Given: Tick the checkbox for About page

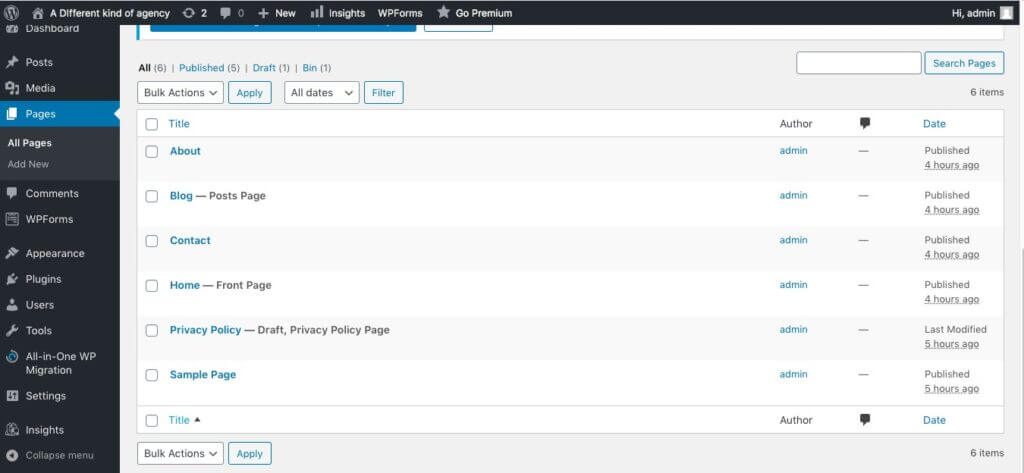Looking at the screenshot, I should tap(152, 152).
